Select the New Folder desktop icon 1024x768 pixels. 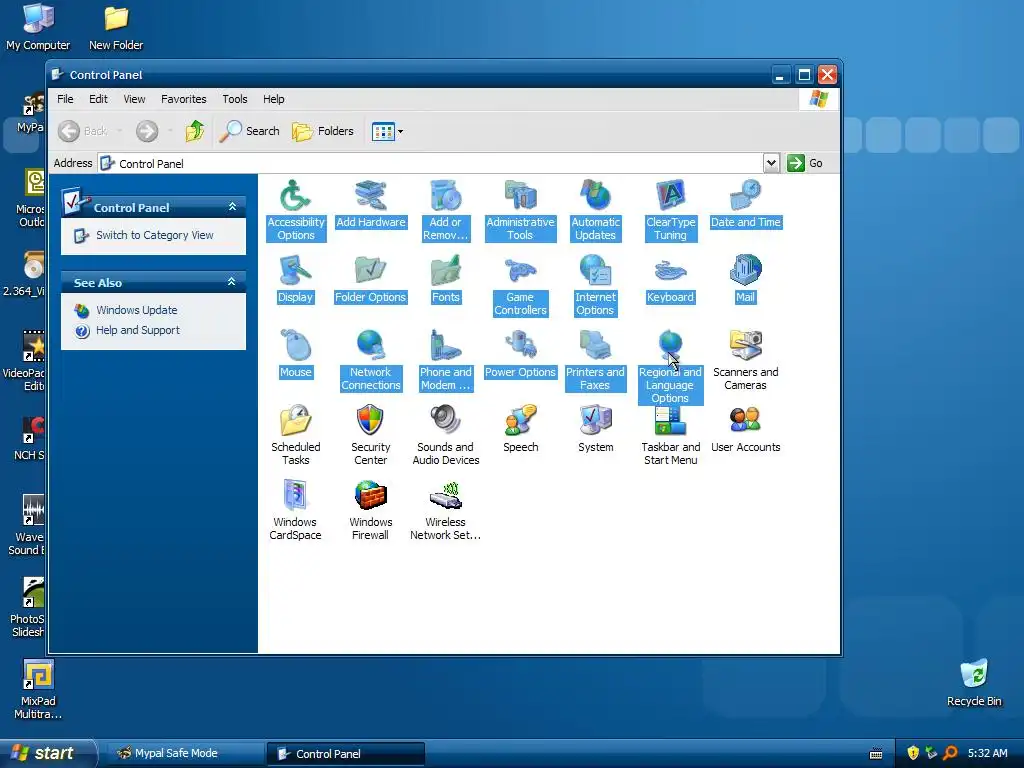click(116, 27)
